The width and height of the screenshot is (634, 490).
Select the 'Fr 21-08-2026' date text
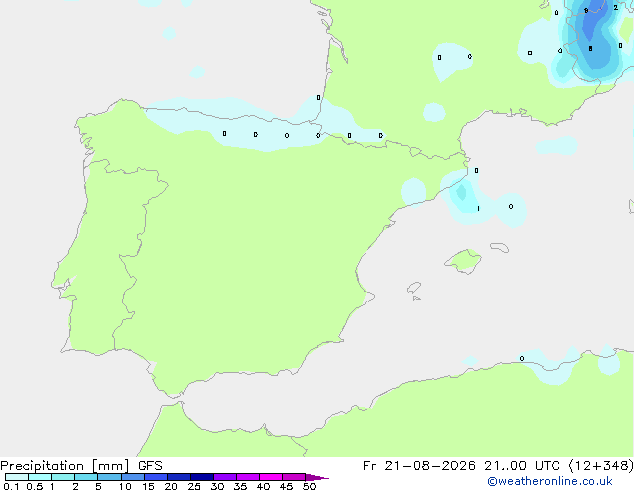[419, 466]
